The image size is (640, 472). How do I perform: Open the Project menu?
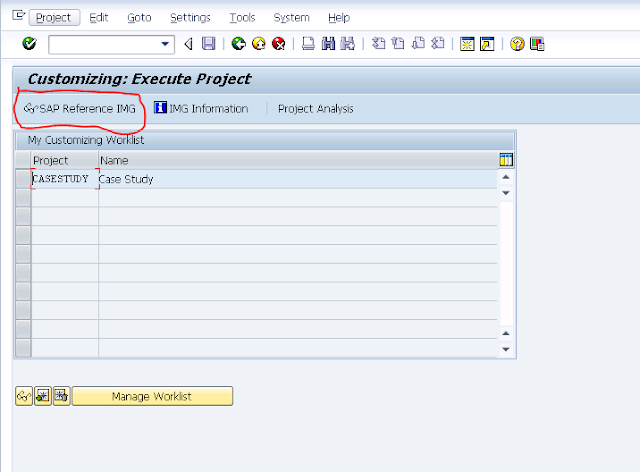(54, 18)
